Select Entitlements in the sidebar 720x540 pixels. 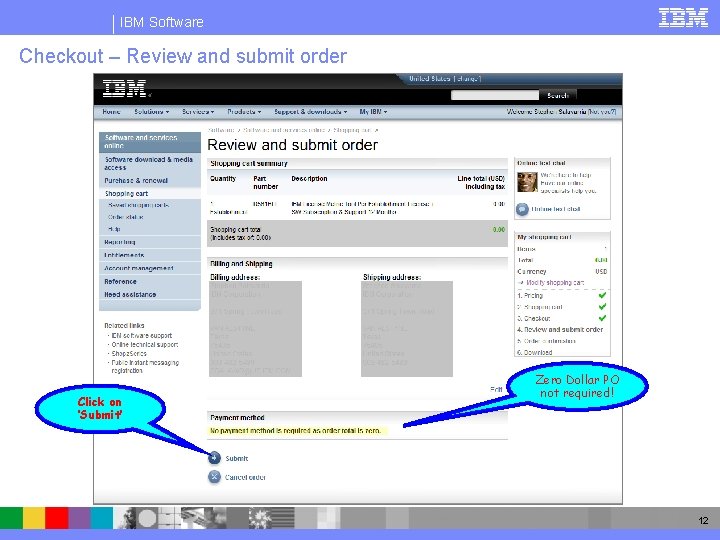[124, 255]
